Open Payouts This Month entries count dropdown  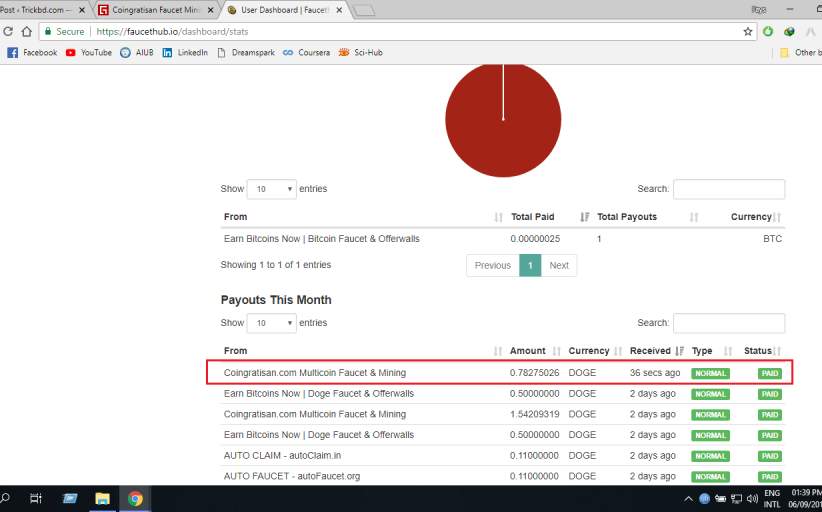tap(272, 323)
